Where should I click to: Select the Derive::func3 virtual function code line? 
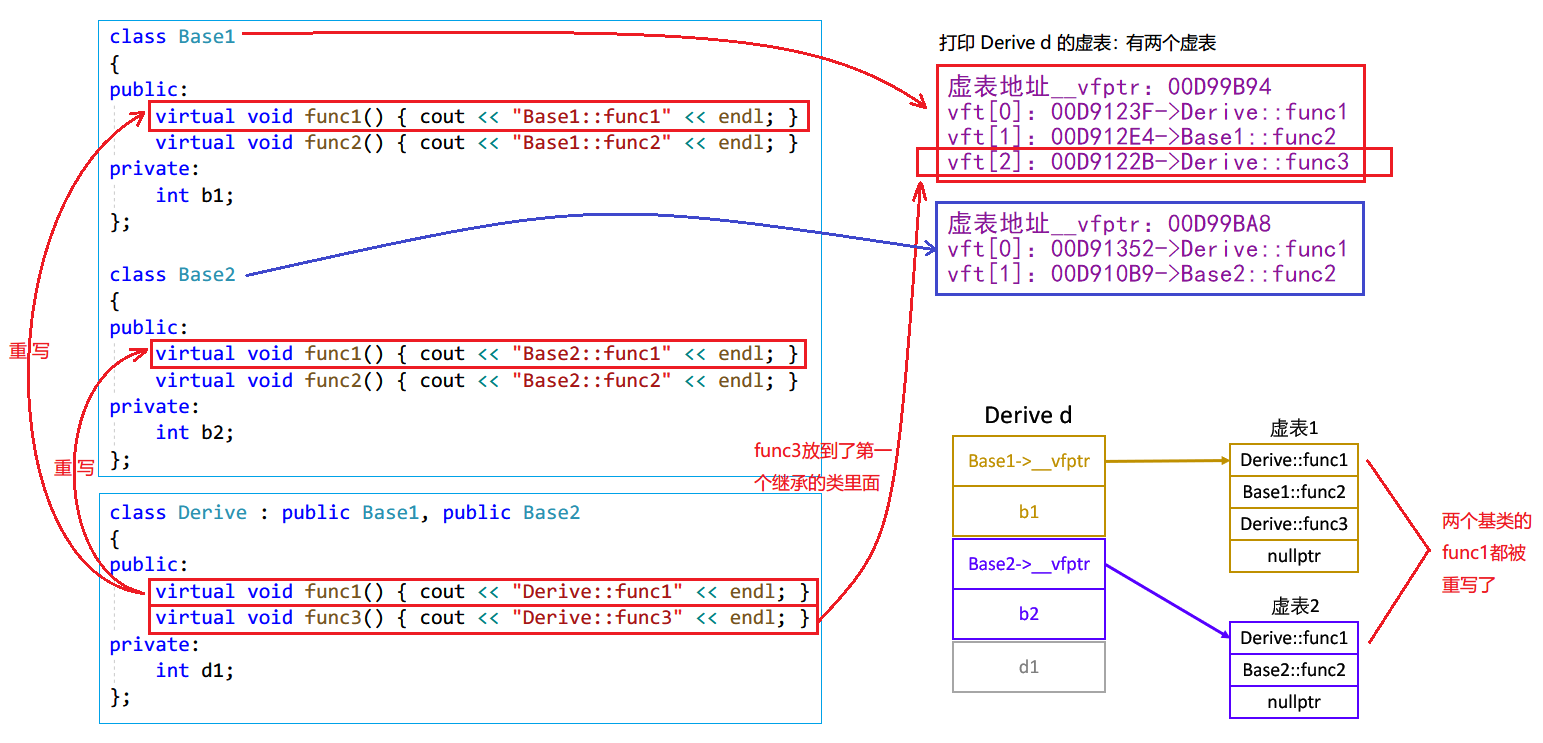click(483, 618)
